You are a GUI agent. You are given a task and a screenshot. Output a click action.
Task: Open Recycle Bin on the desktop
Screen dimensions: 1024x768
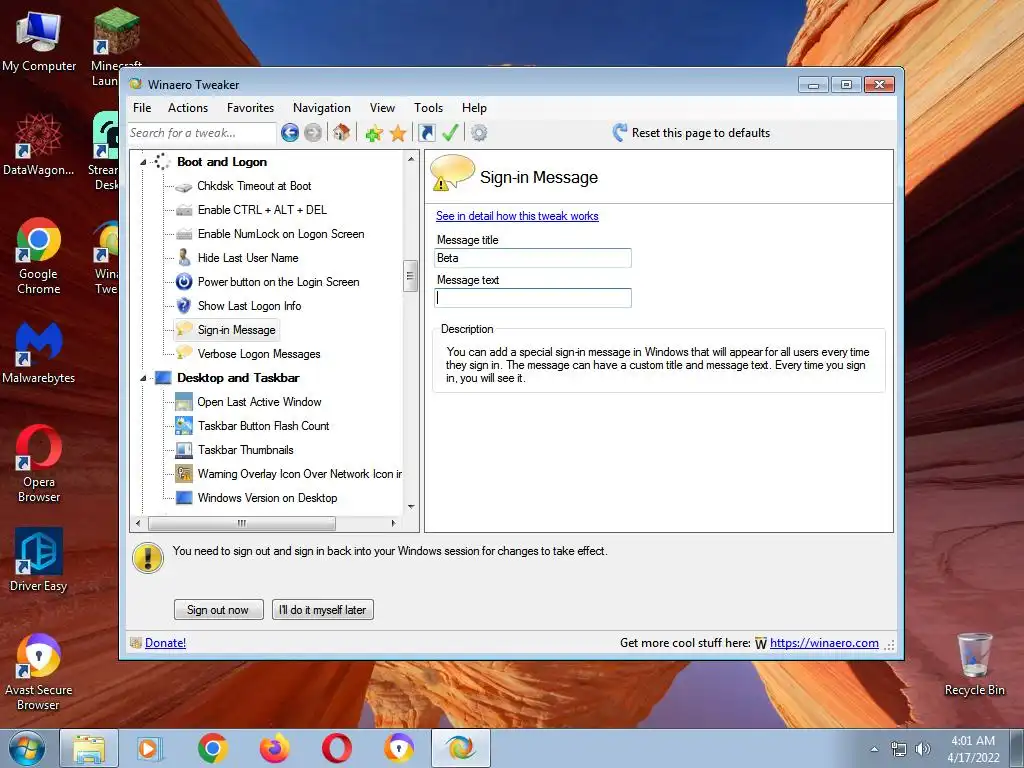pos(974,664)
